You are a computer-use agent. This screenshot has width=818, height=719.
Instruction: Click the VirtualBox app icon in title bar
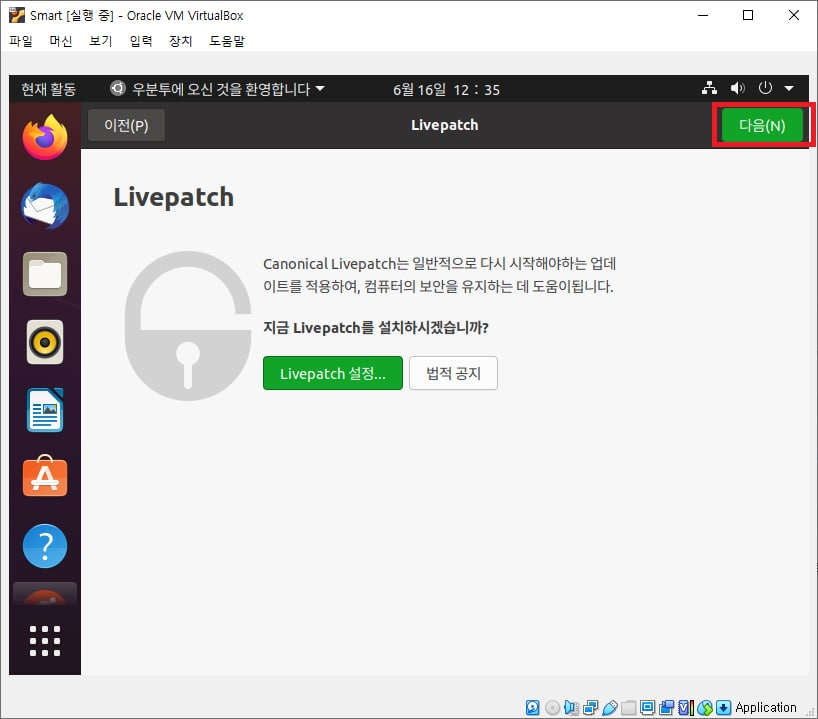pos(17,15)
